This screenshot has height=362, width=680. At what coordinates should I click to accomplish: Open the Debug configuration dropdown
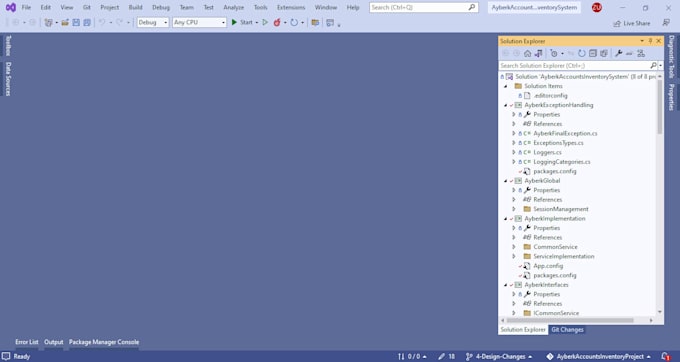[x=153, y=23]
